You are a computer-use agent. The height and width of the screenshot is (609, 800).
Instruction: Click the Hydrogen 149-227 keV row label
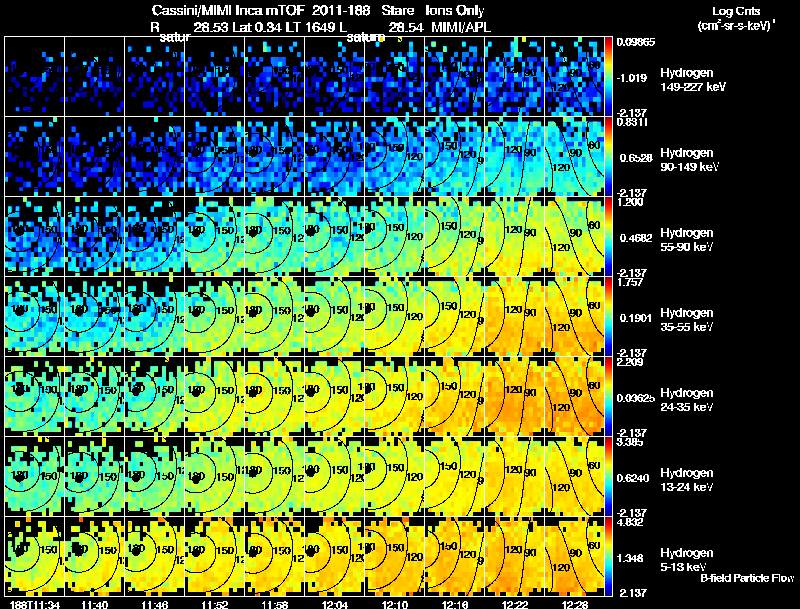[x=693, y=80]
